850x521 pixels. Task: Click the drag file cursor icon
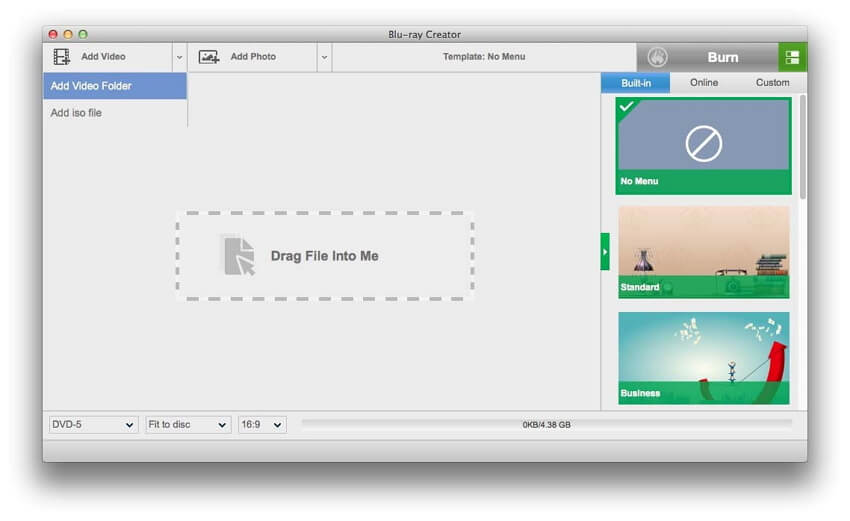[238, 255]
